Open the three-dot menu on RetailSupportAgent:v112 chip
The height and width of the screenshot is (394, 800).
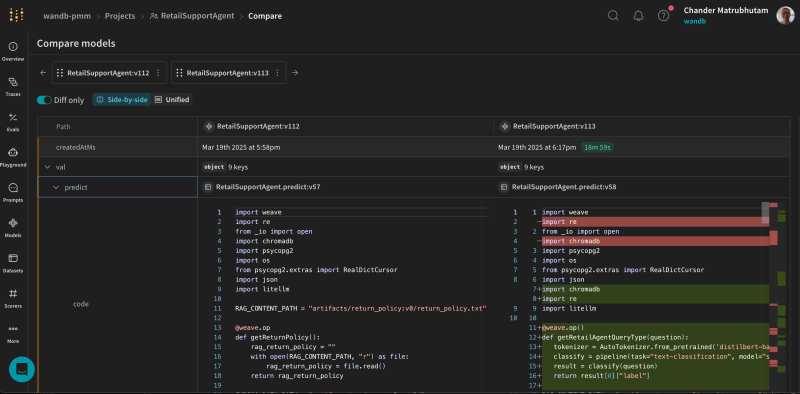coord(158,73)
